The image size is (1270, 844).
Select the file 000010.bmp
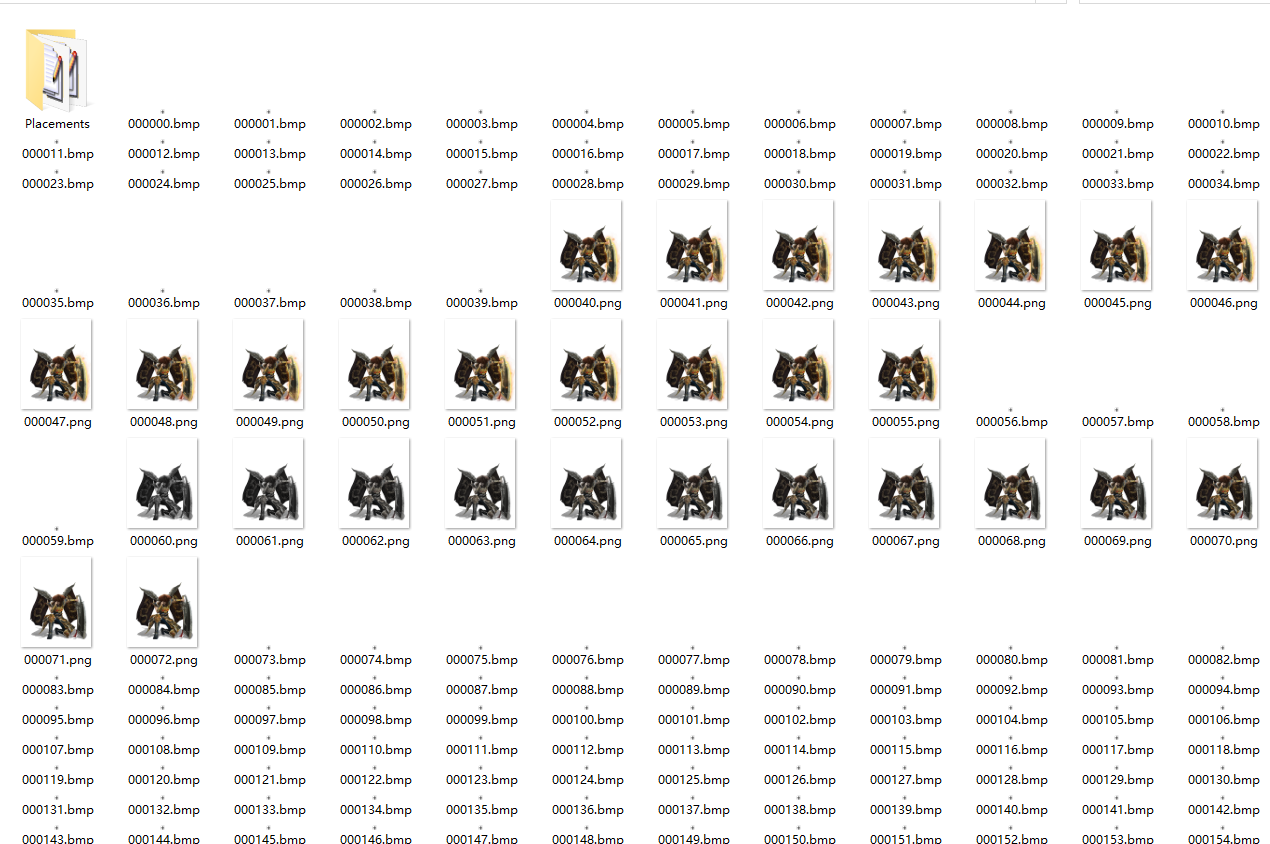[x=1223, y=123]
